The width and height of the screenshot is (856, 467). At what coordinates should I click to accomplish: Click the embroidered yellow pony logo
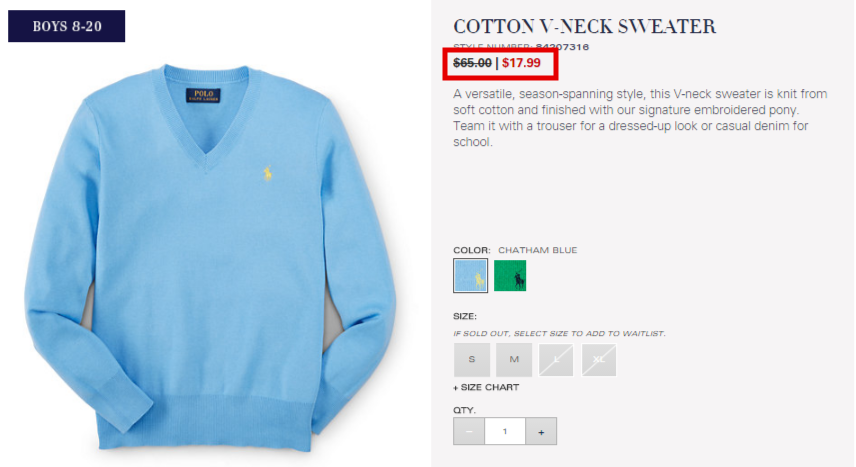coord(268,173)
